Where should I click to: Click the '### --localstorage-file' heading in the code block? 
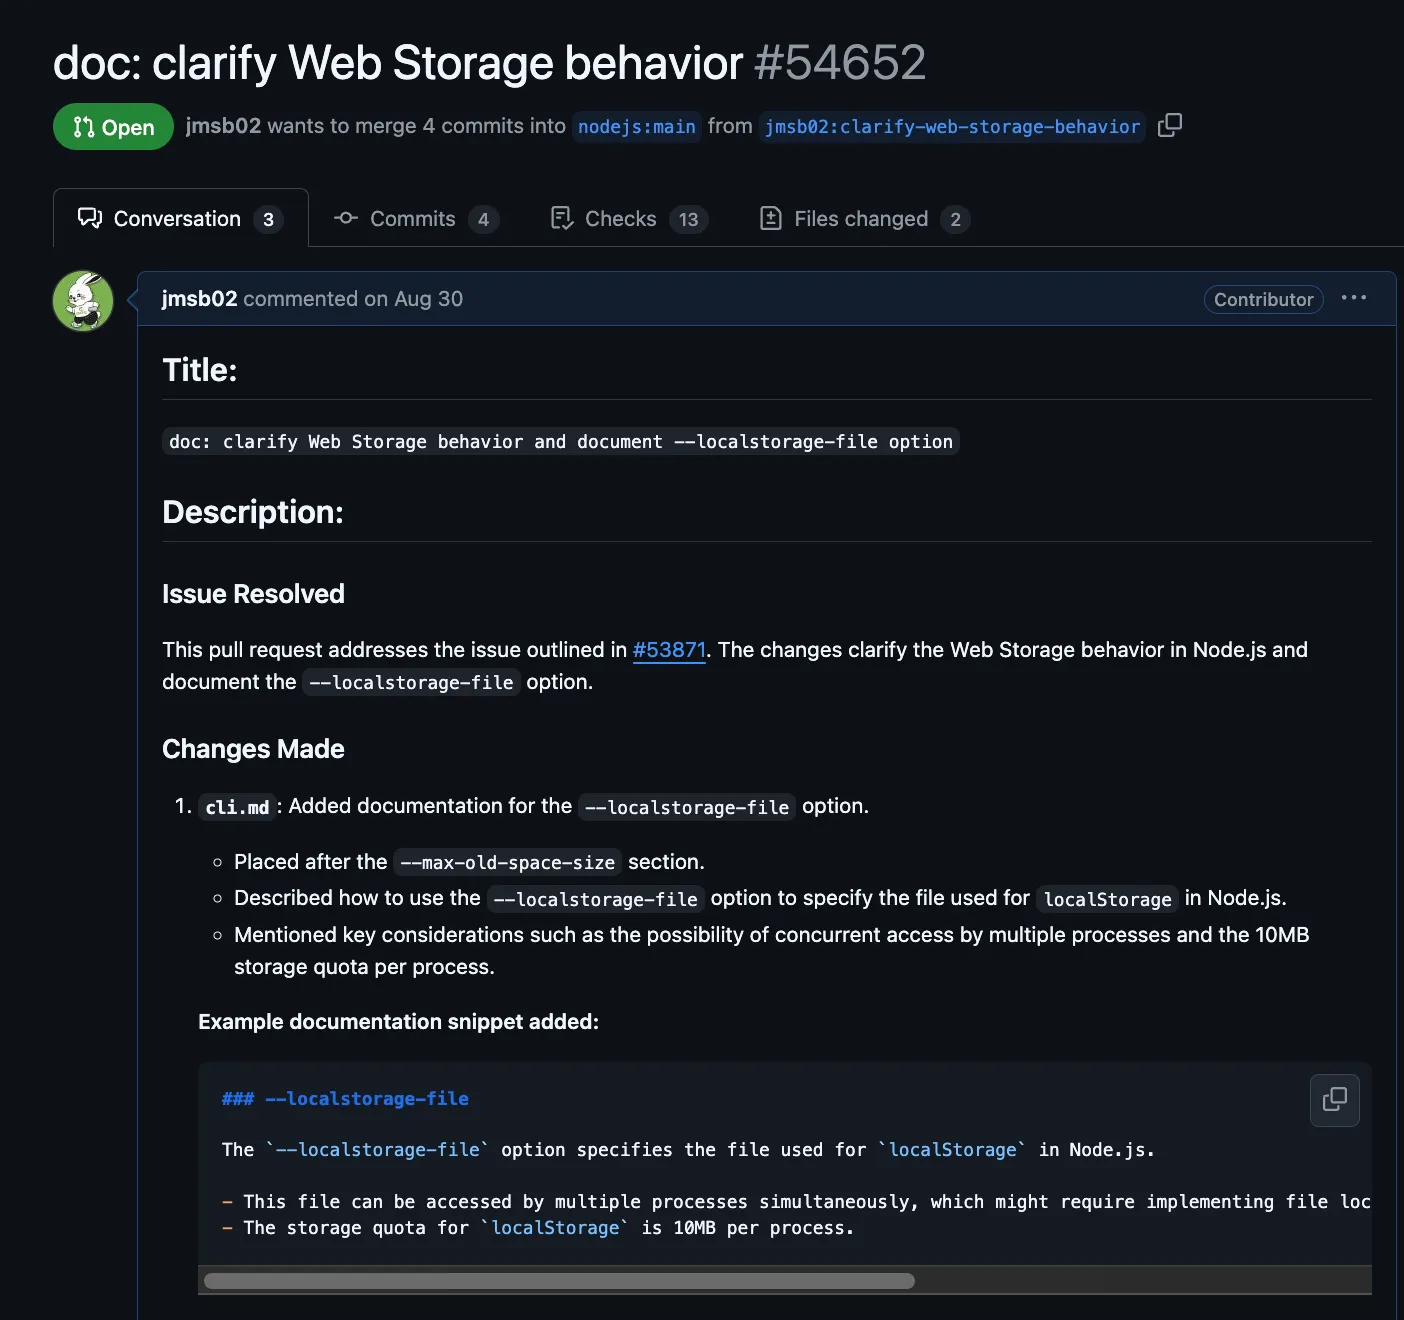(345, 1099)
